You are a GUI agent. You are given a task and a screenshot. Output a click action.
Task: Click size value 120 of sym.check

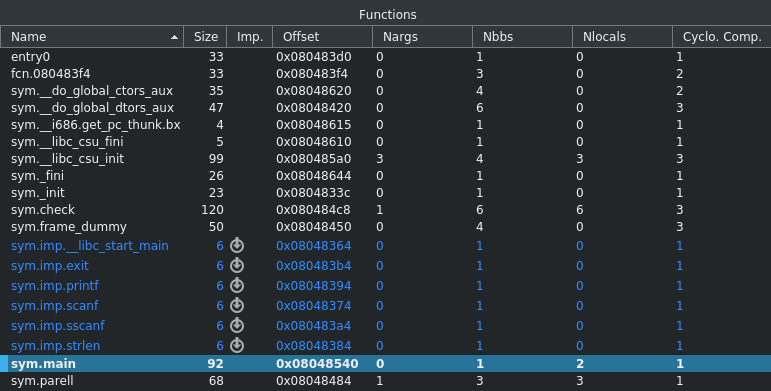212,210
